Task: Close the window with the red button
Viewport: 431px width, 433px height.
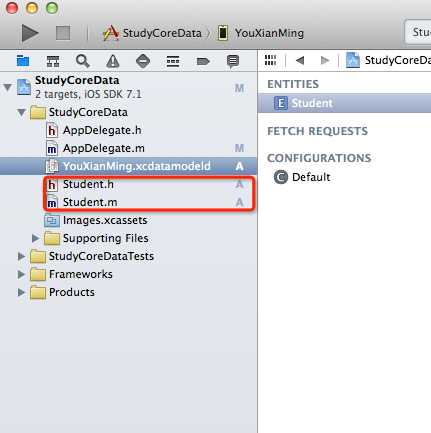Action: [12, 8]
